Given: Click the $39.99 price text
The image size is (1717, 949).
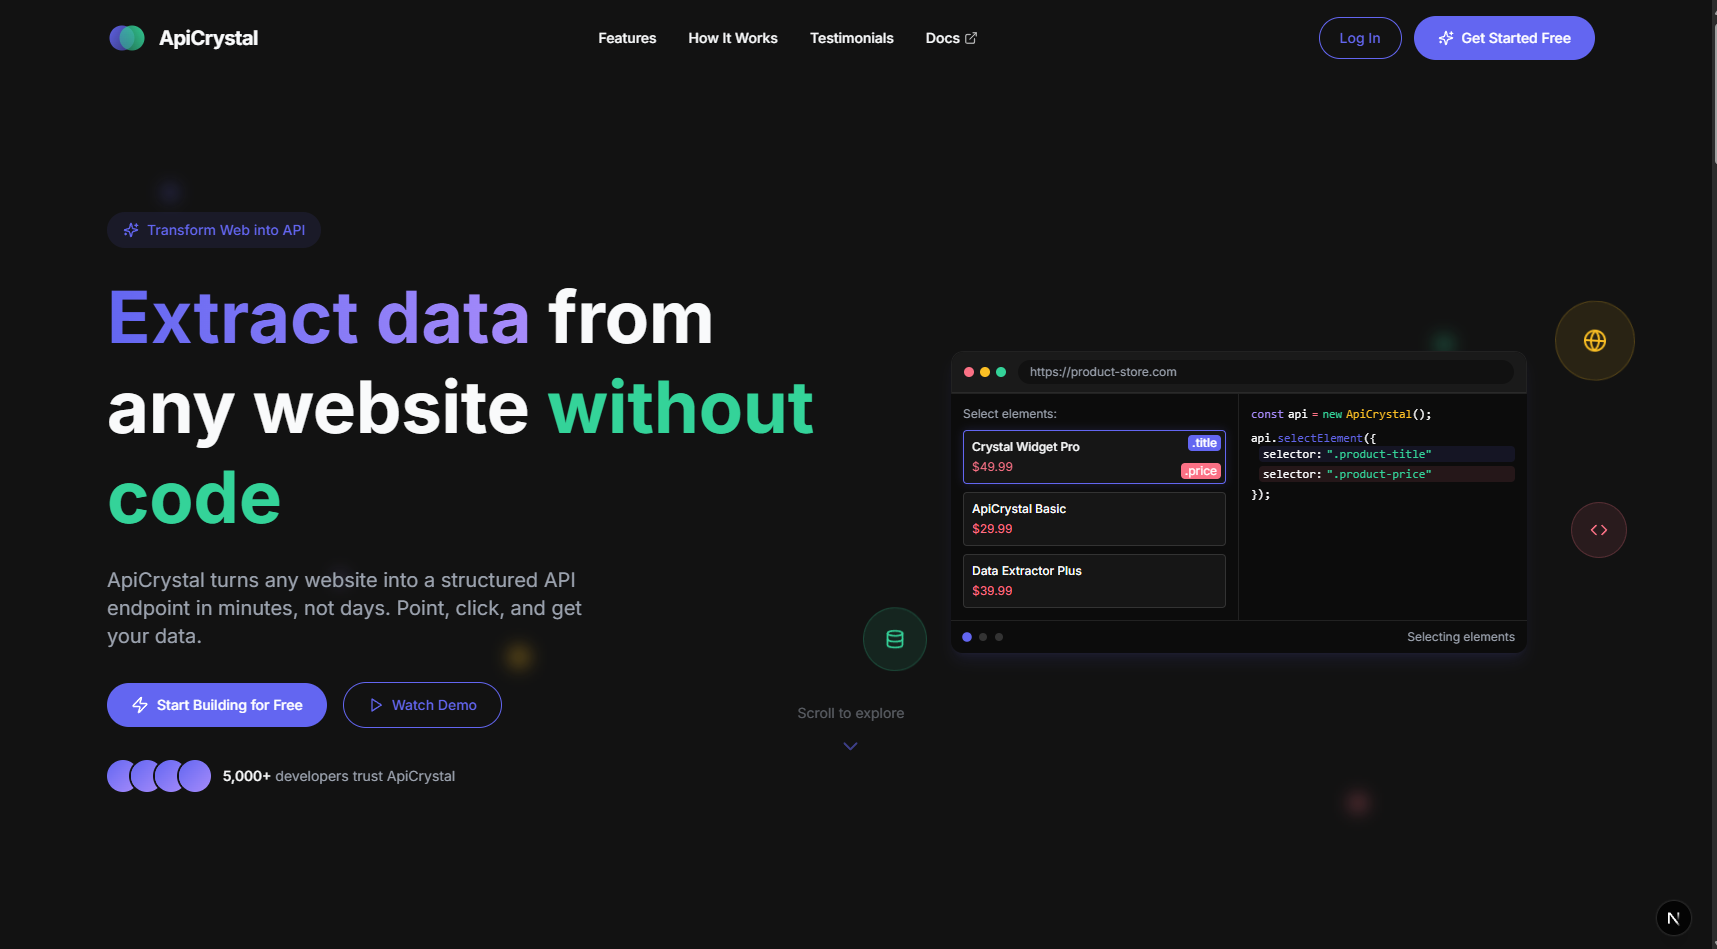Looking at the screenshot, I should pos(992,591).
